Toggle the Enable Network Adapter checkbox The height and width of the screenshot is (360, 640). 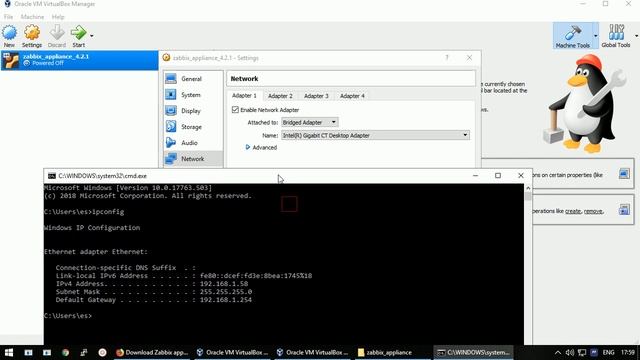[x=235, y=110]
